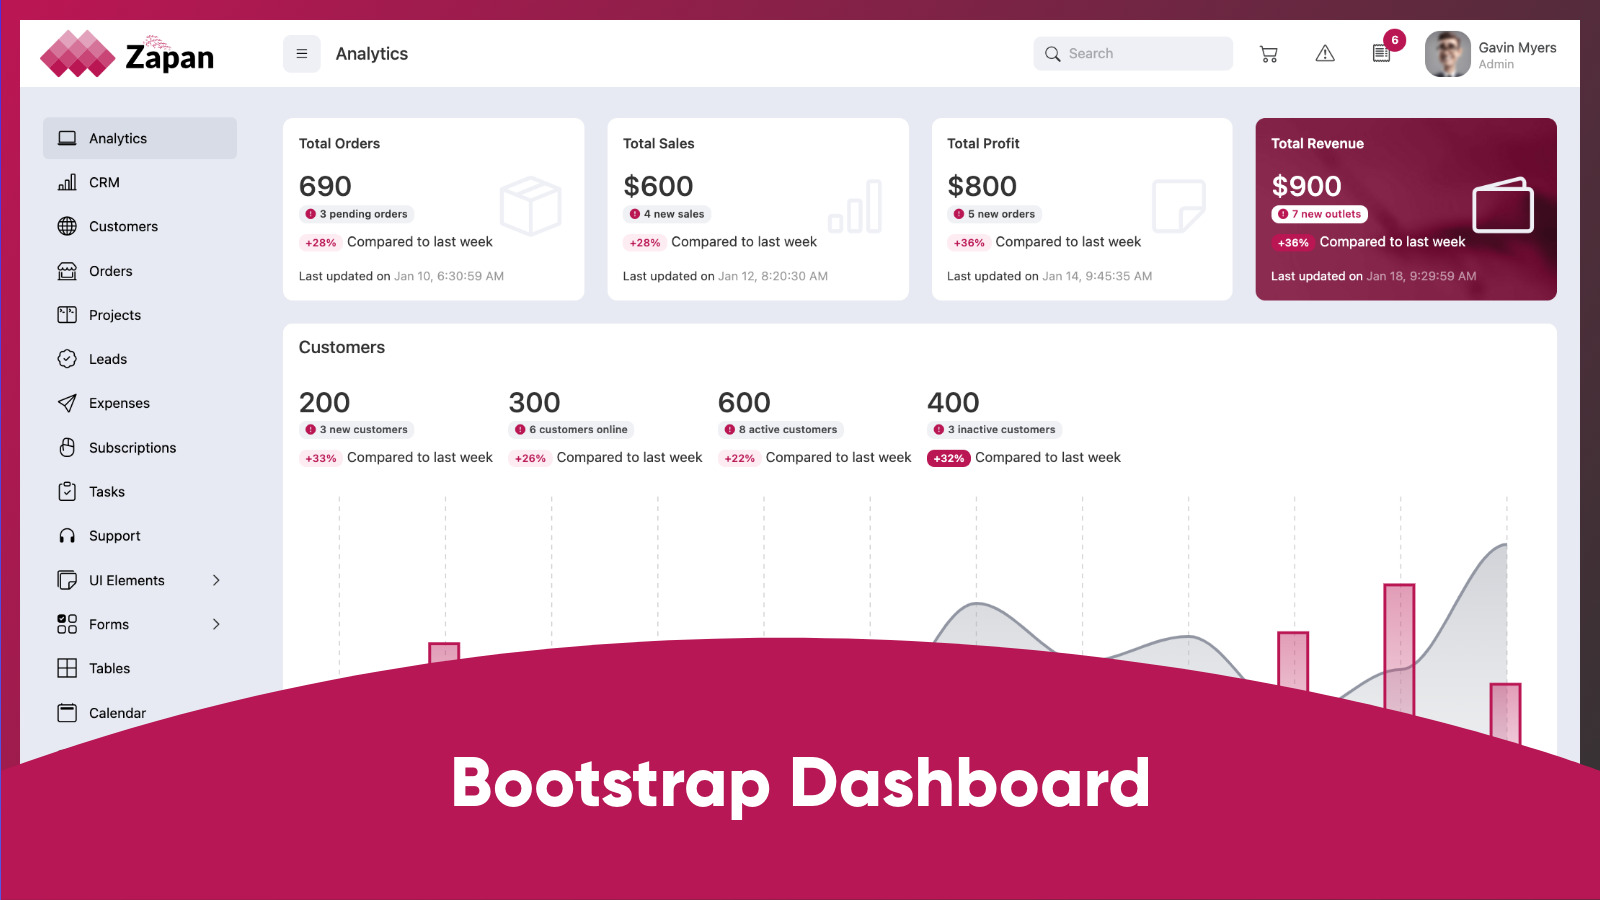1600x900 pixels.
Task: Click the 7 new outlets badge
Action: click(x=1319, y=213)
